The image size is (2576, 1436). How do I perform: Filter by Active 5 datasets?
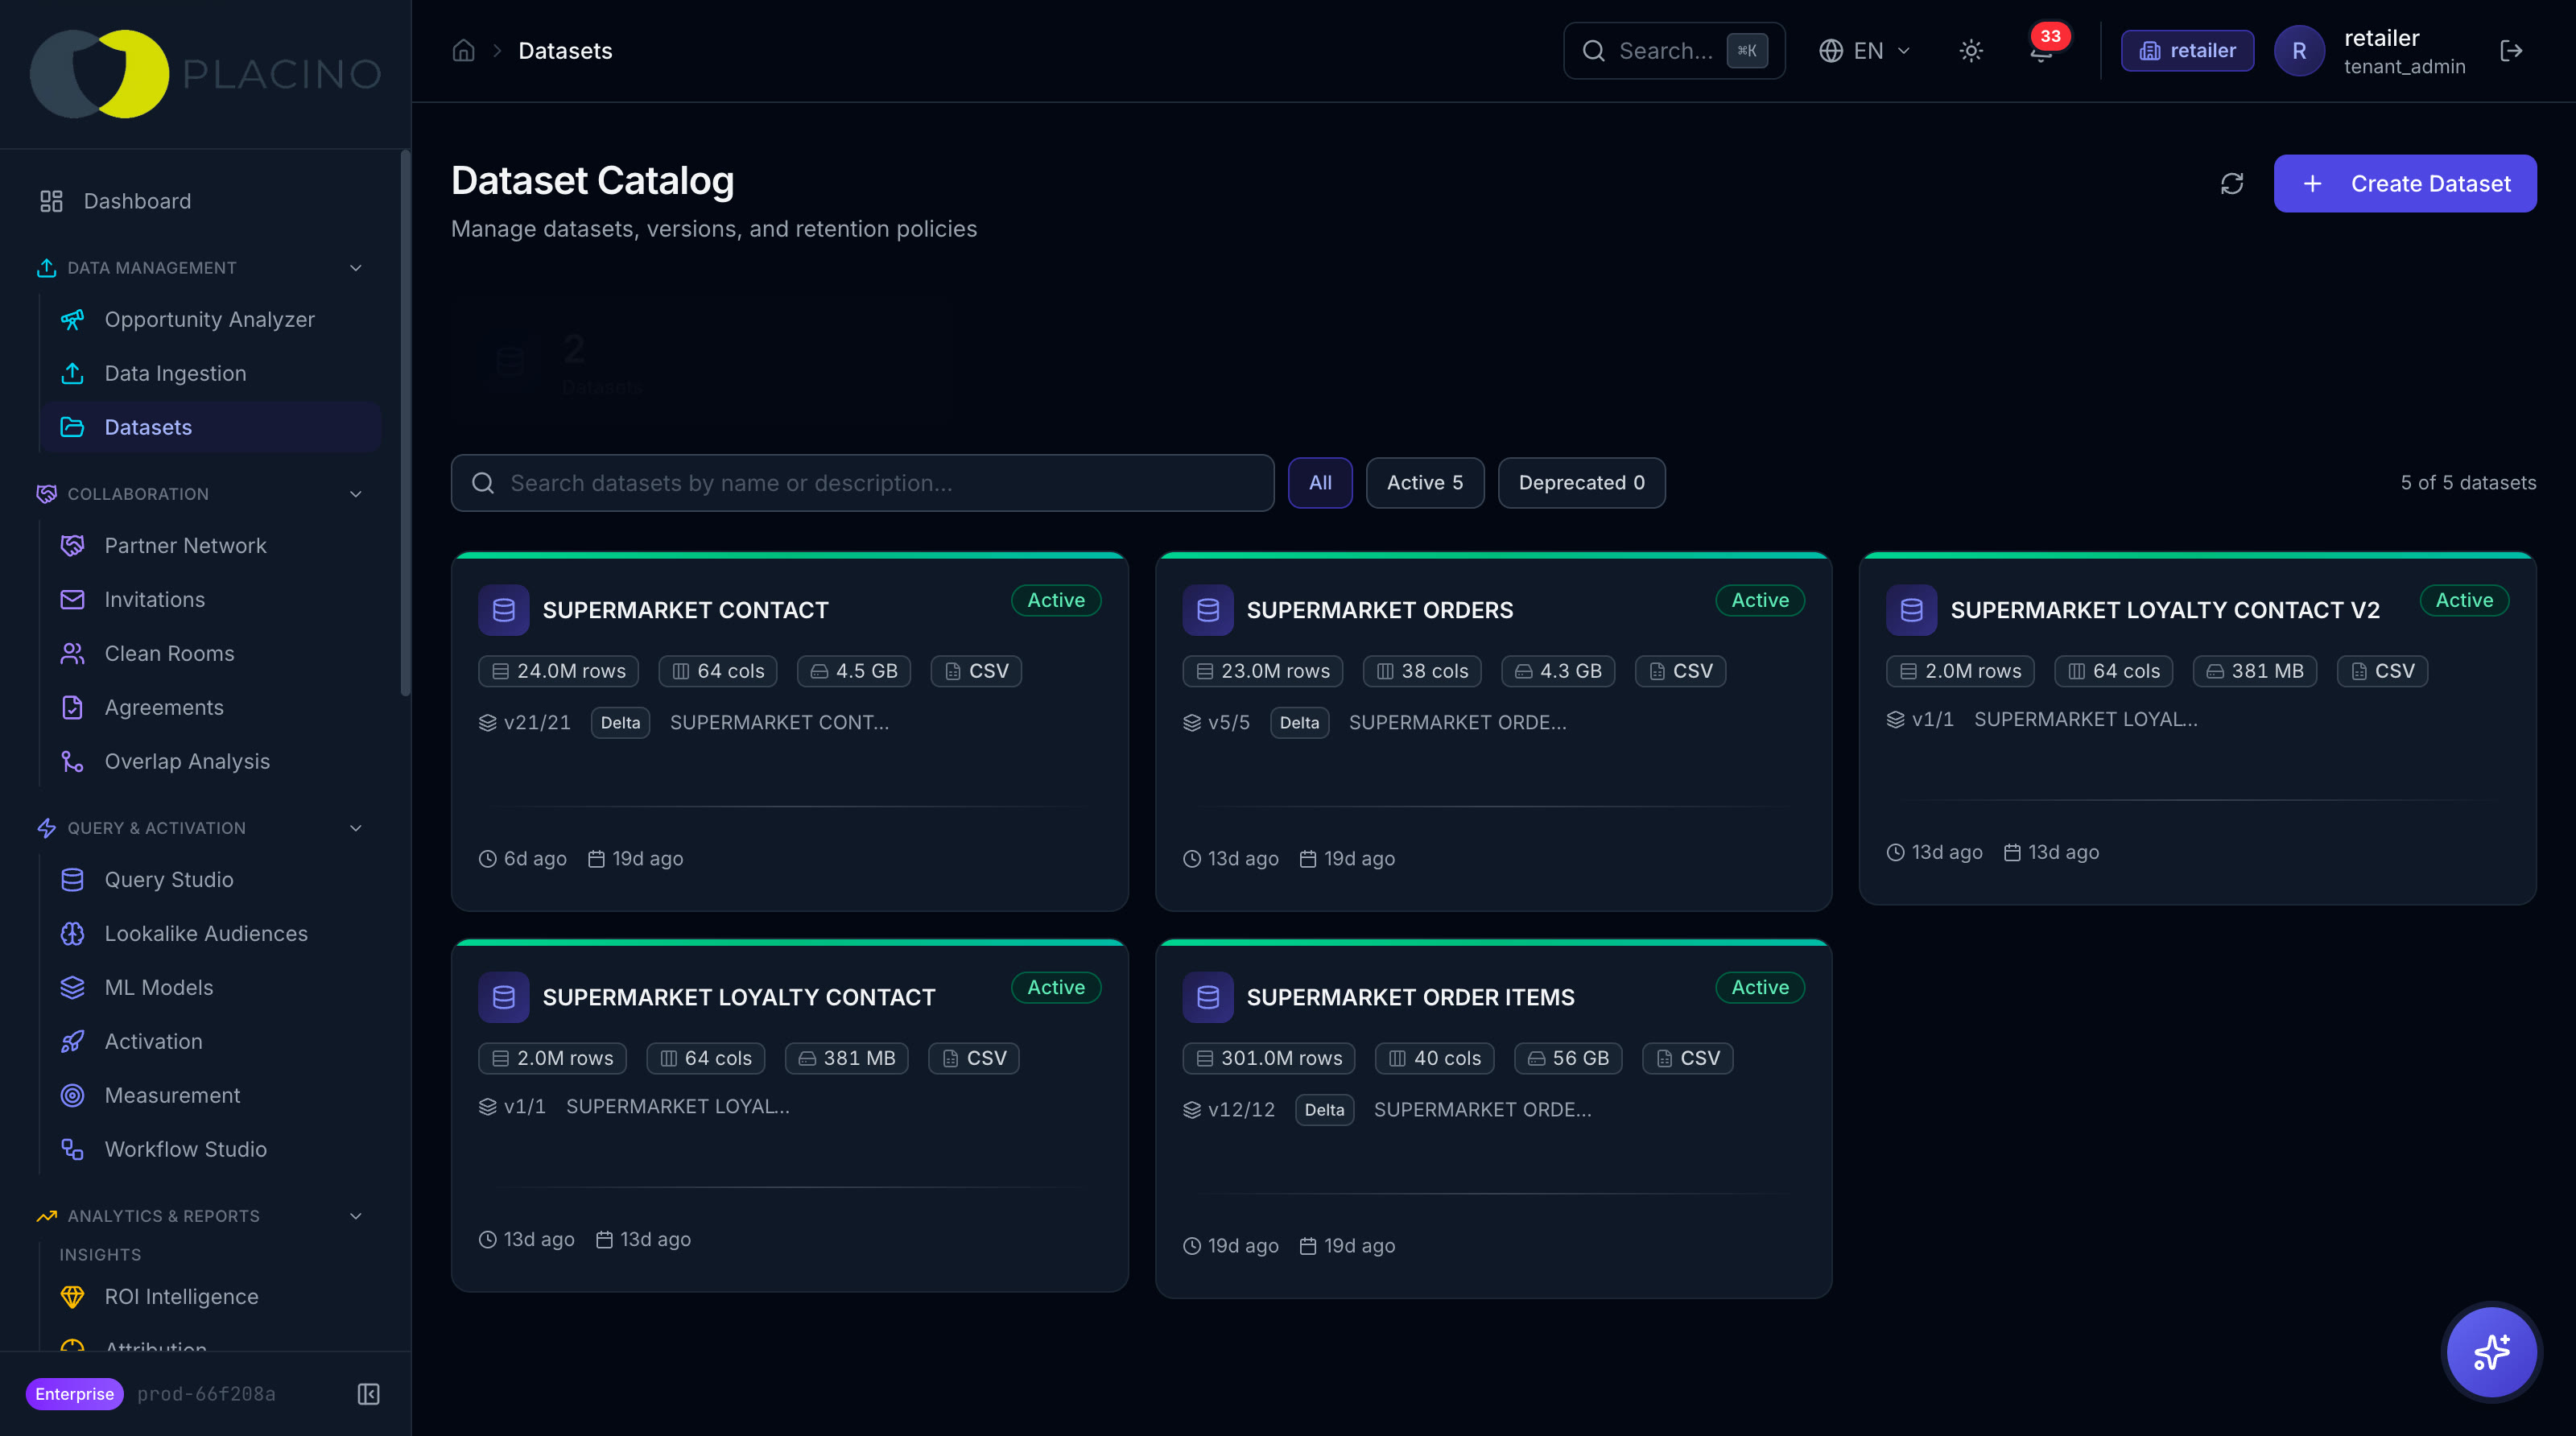(1425, 483)
